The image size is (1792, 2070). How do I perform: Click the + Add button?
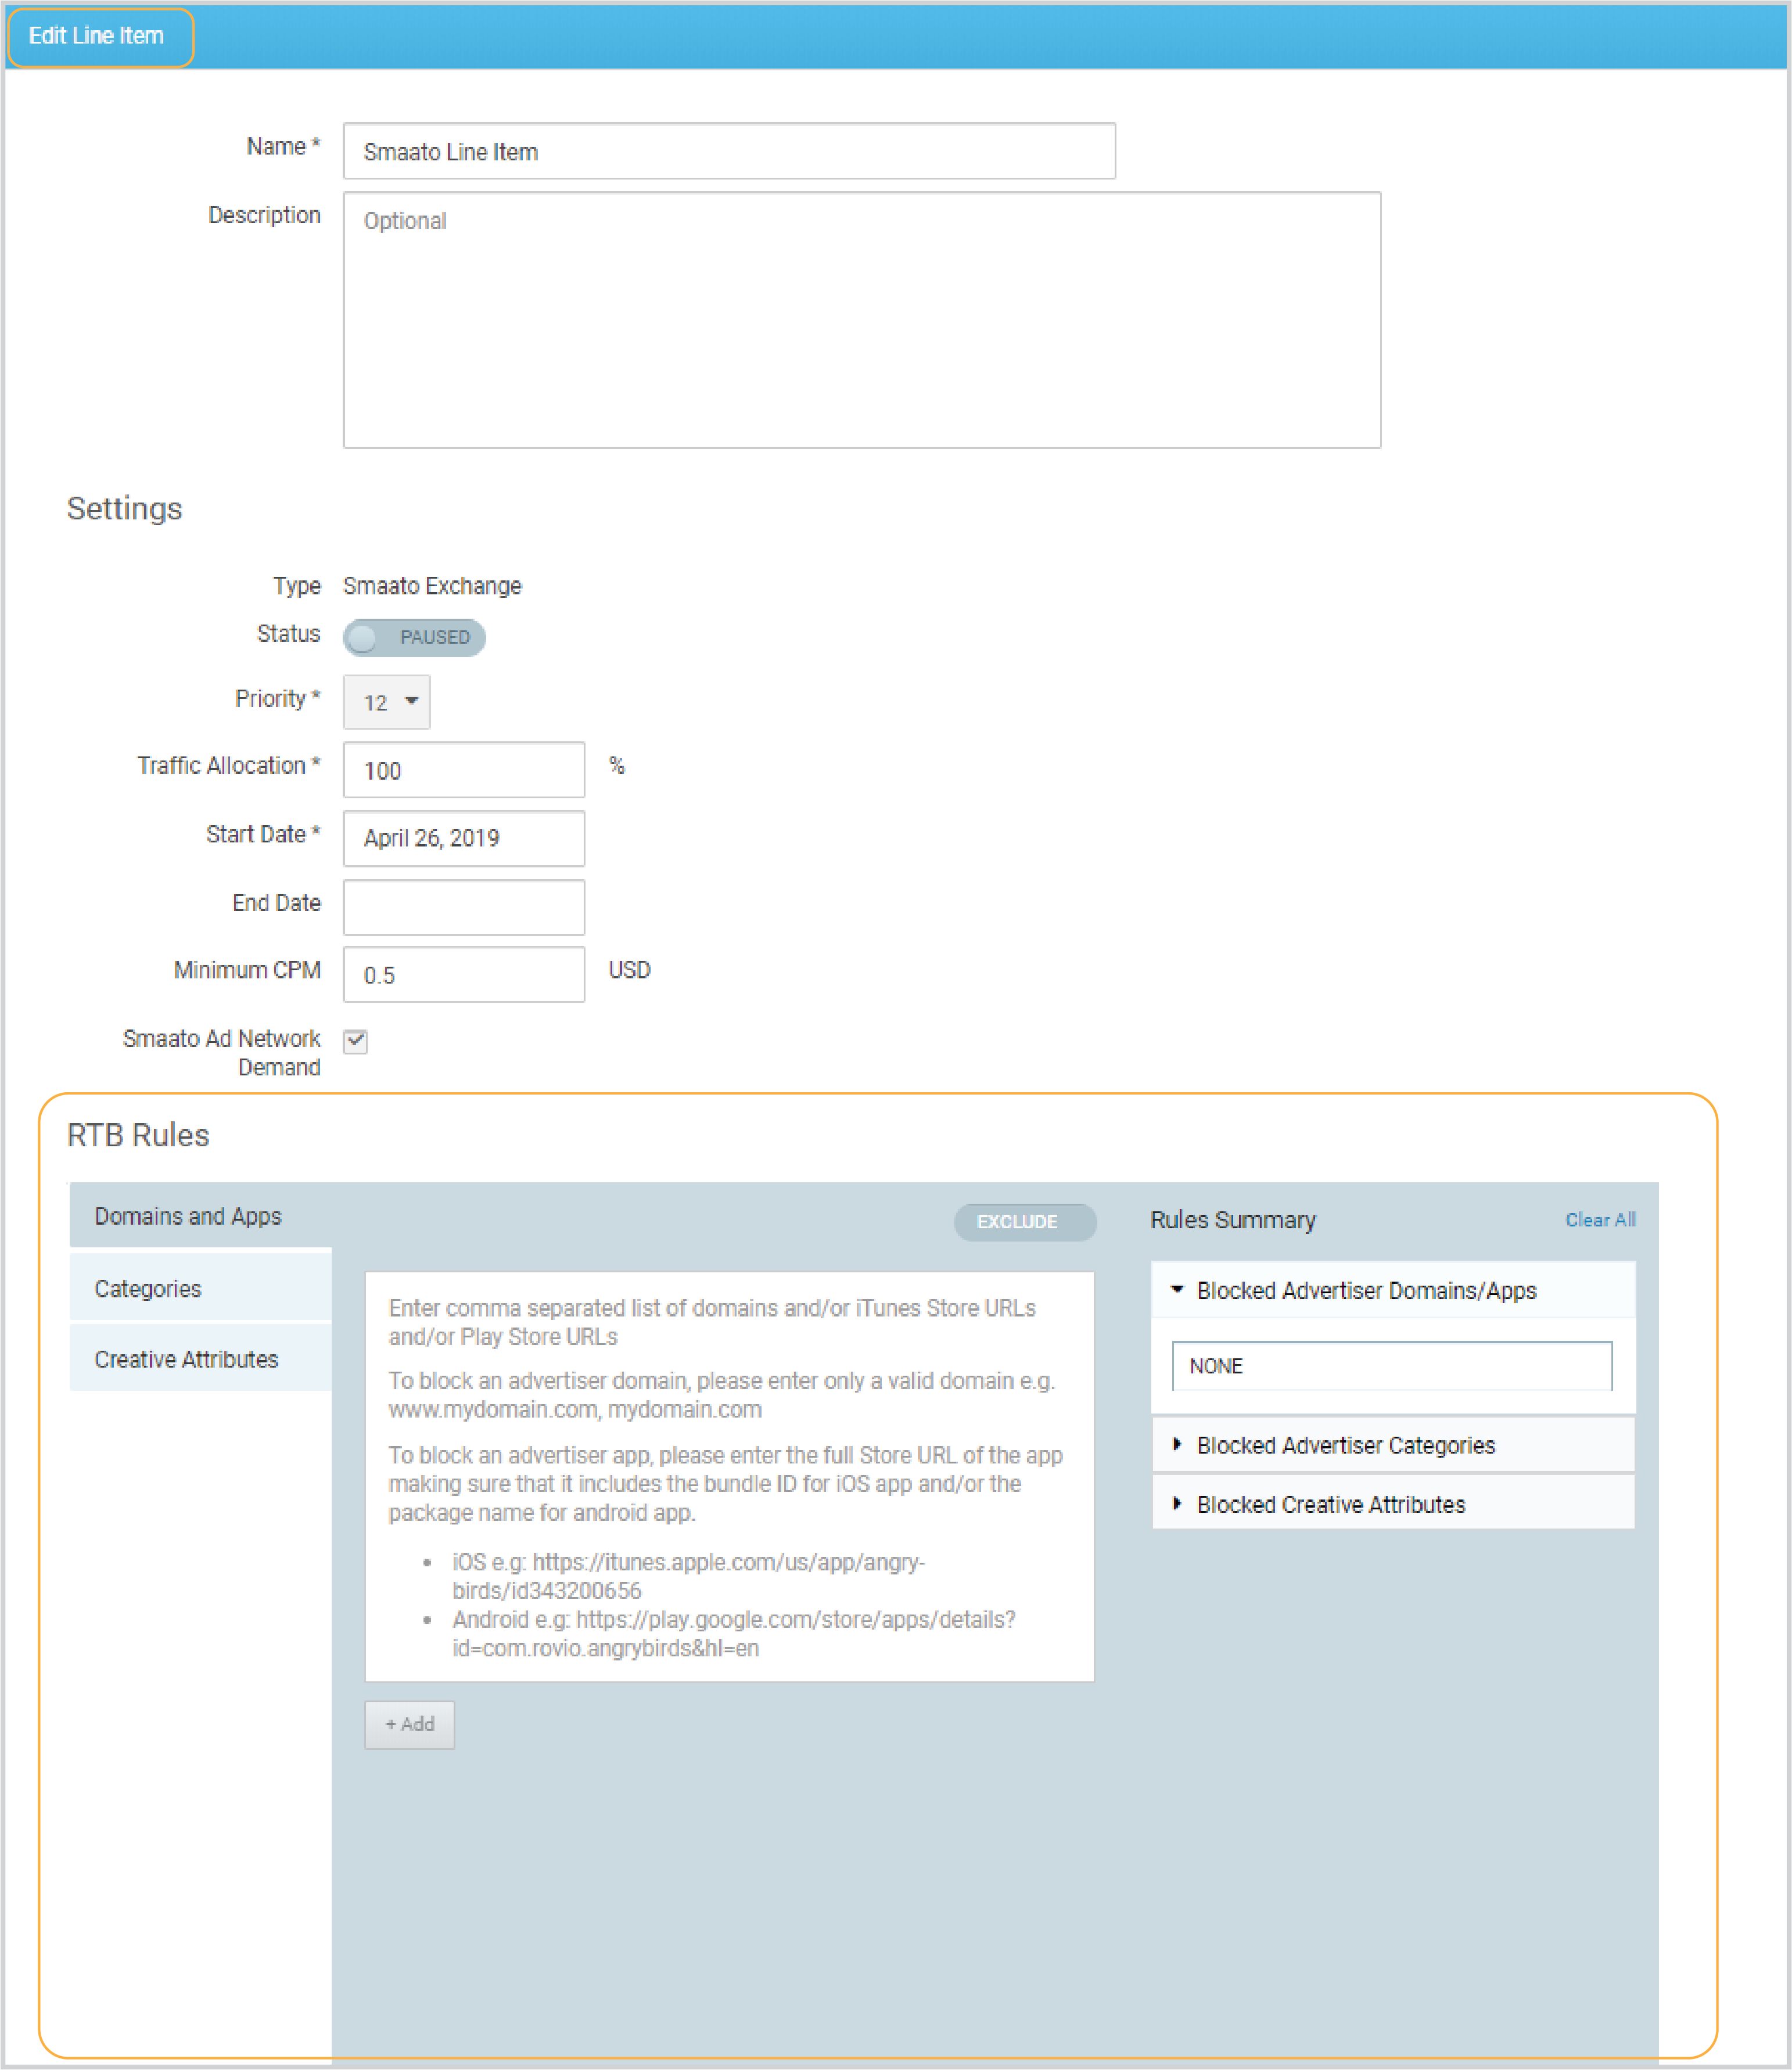[x=409, y=1724]
